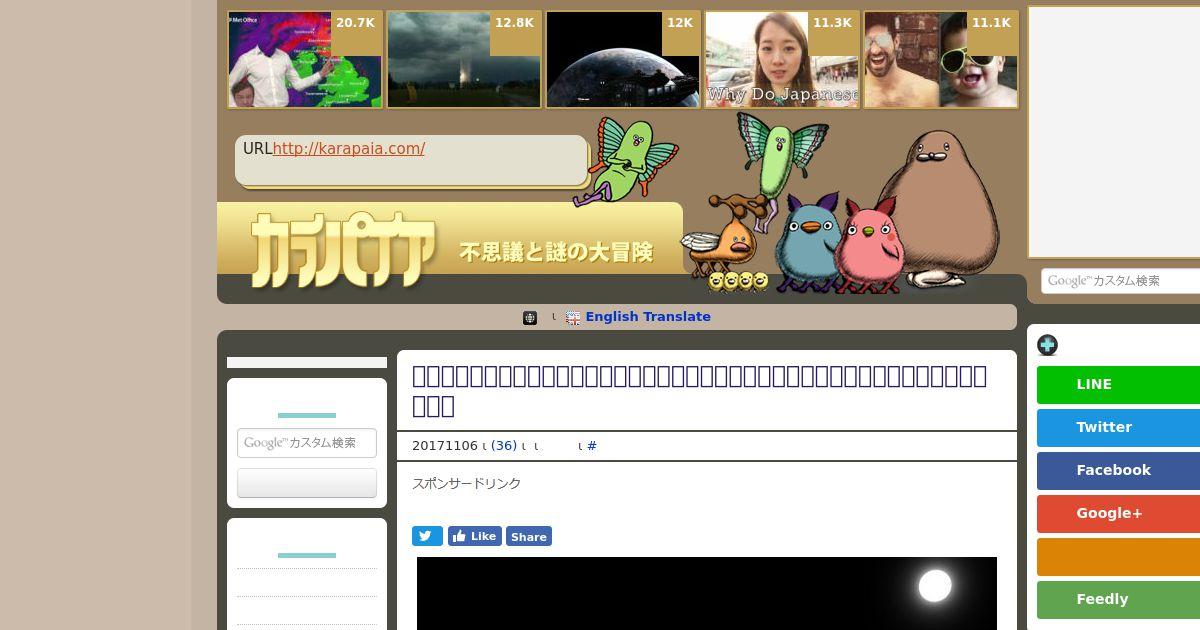The height and width of the screenshot is (630, 1200).
Task: Open the planet thumbnail with 12K
Action: pos(623,60)
